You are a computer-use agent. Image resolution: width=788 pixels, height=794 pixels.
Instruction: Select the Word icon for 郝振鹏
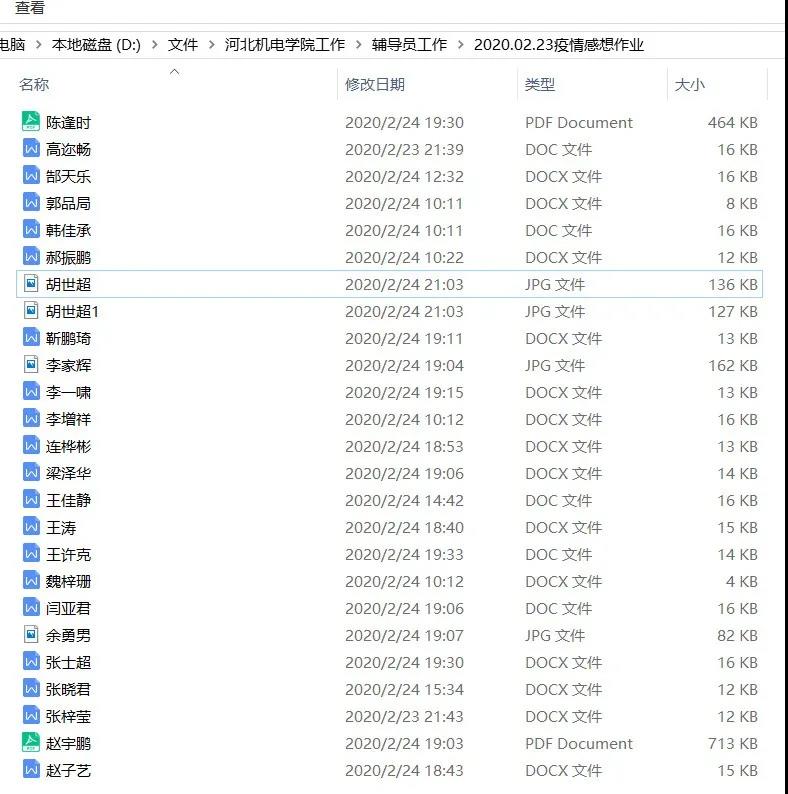(31, 256)
